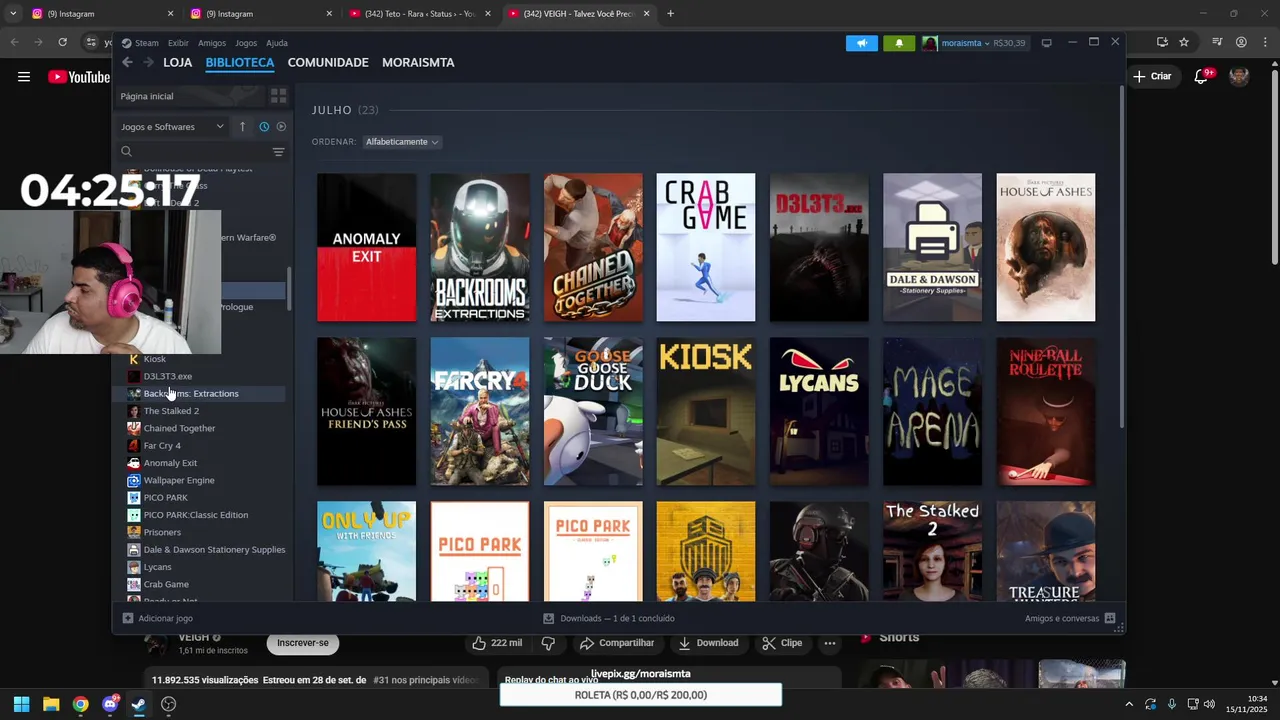Image resolution: width=1280 pixels, height=720 pixels.
Task: Expand the Jogos e Softwares dropdown
Action: (172, 127)
